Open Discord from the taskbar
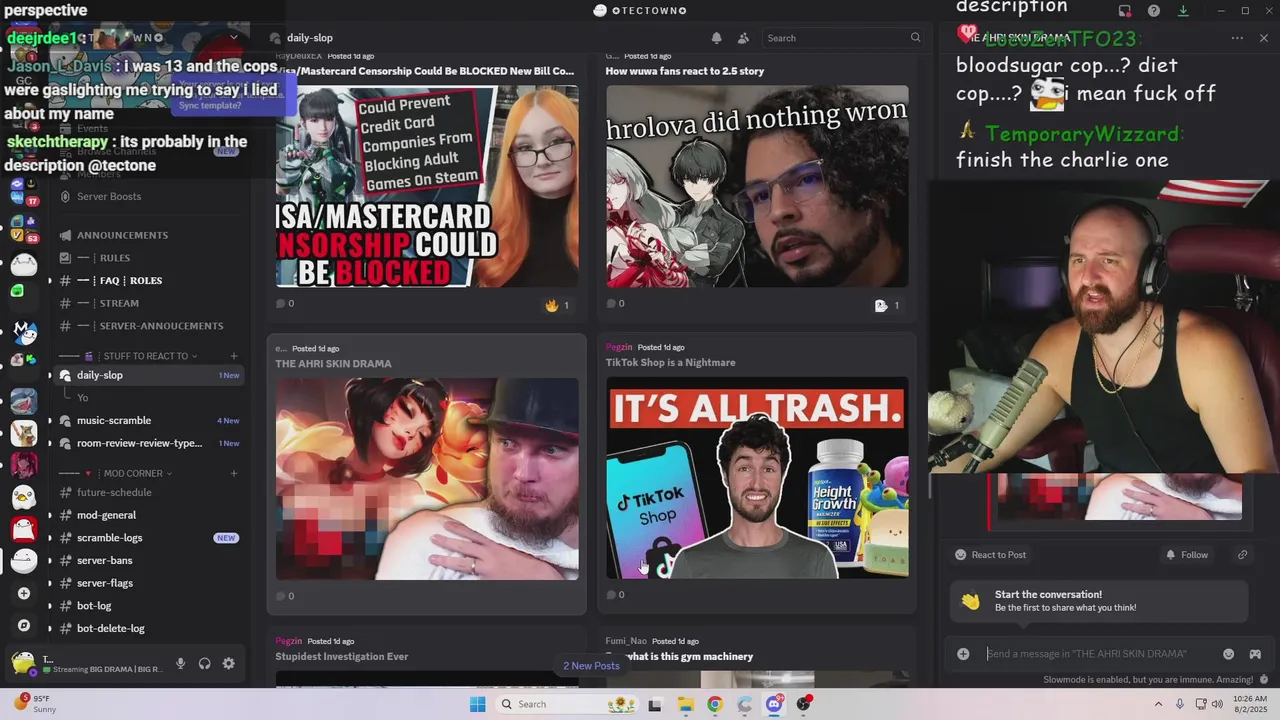Image resolution: width=1280 pixels, height=720 pixels. [774, 704]
